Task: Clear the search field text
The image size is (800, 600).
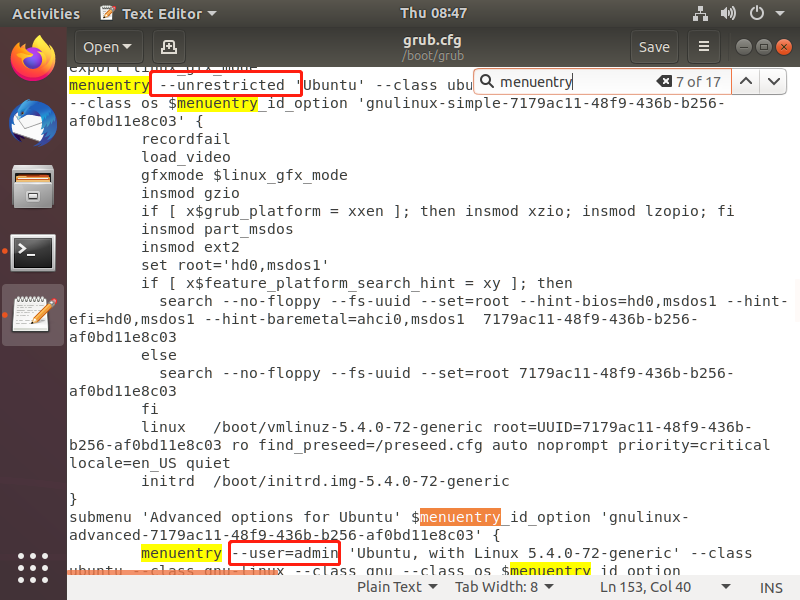Action: click(664, 81)
